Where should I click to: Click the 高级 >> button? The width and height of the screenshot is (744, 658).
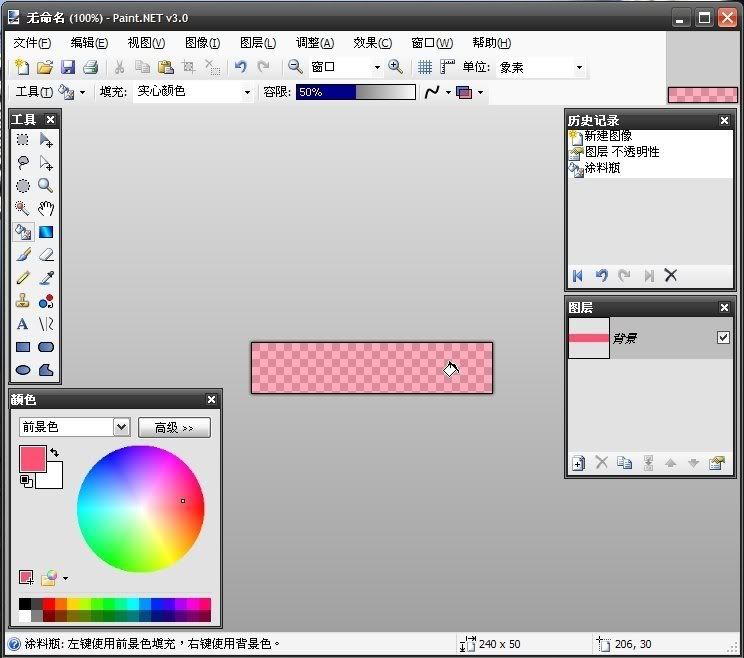coord(174,428)
